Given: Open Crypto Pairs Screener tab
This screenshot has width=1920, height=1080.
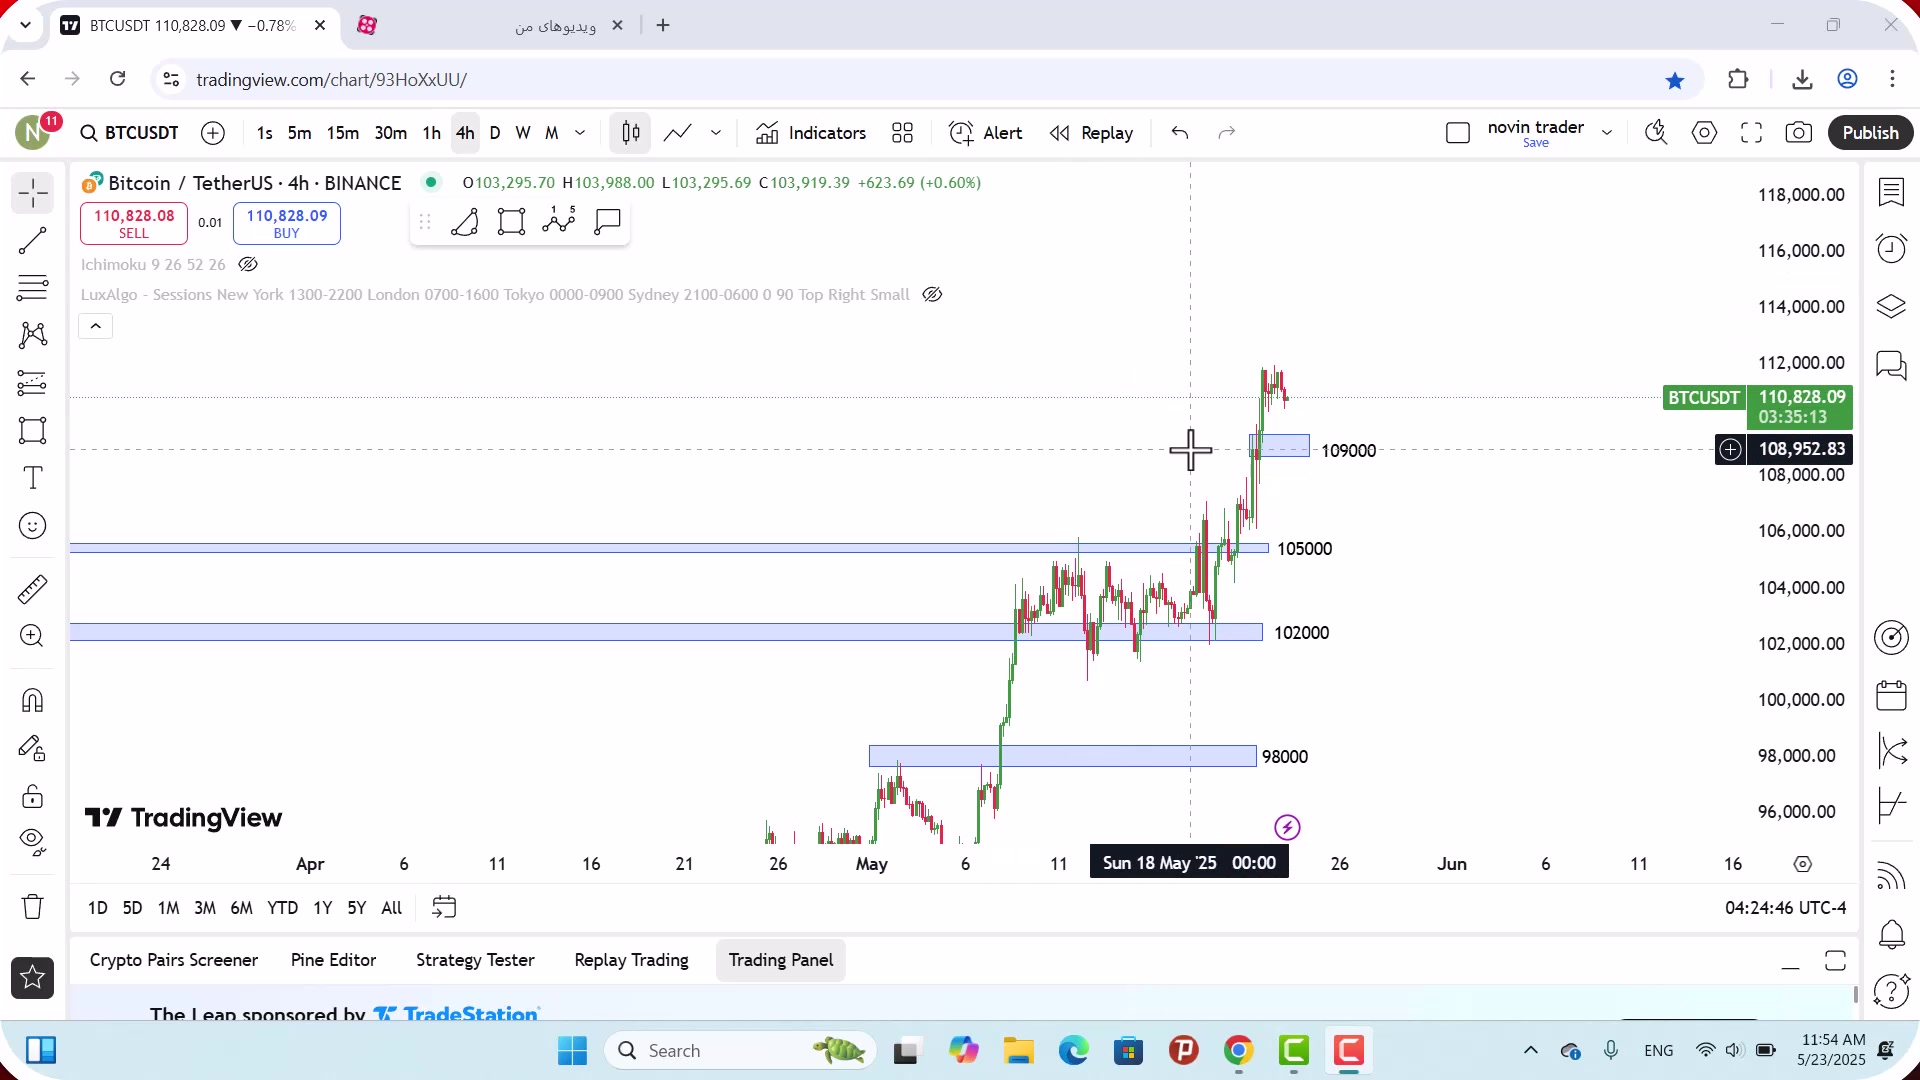Looking at the screenshot, I should pos(174,960).
